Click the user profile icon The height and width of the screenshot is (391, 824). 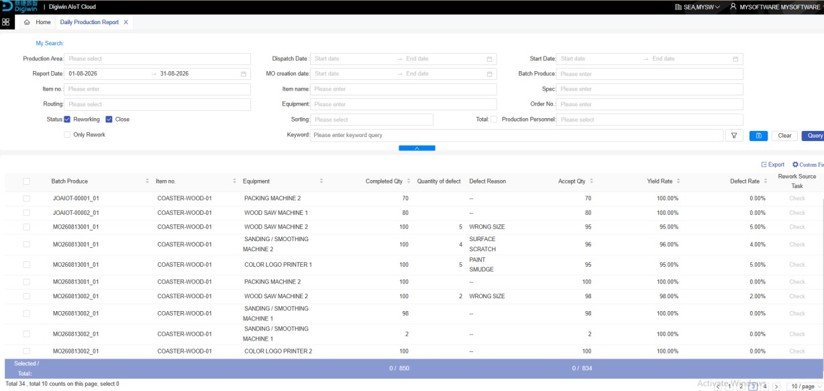[x=733, y=7]
